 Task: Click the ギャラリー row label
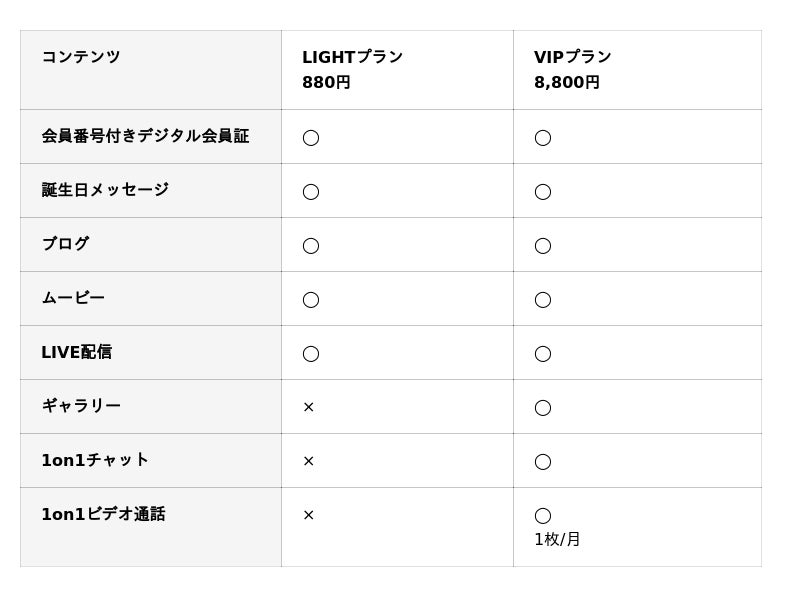tap(81, 406)
